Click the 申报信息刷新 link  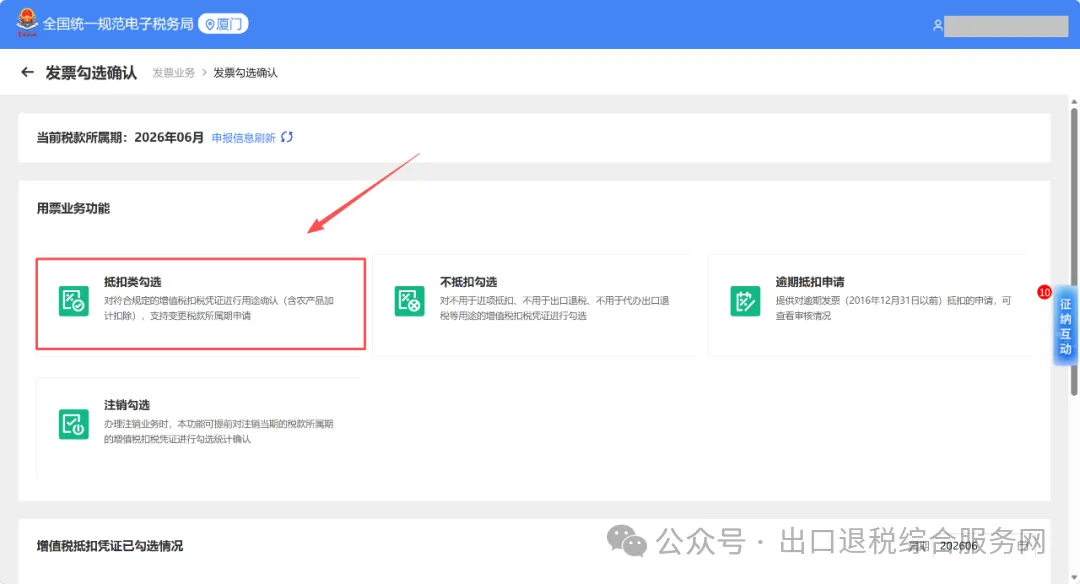(243, 138)
